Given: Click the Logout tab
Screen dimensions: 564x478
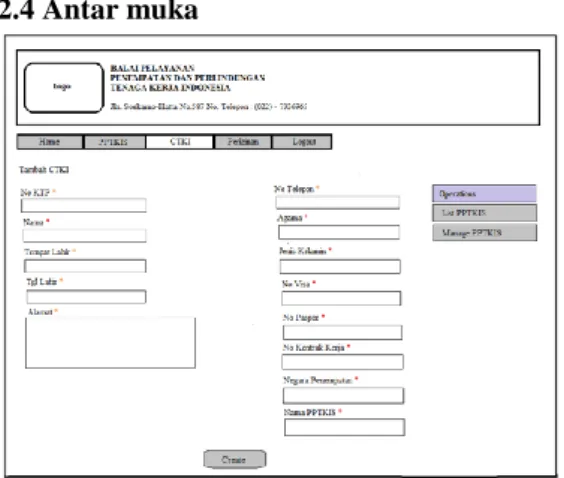Looking at the screenshot, I should point(302,142).
